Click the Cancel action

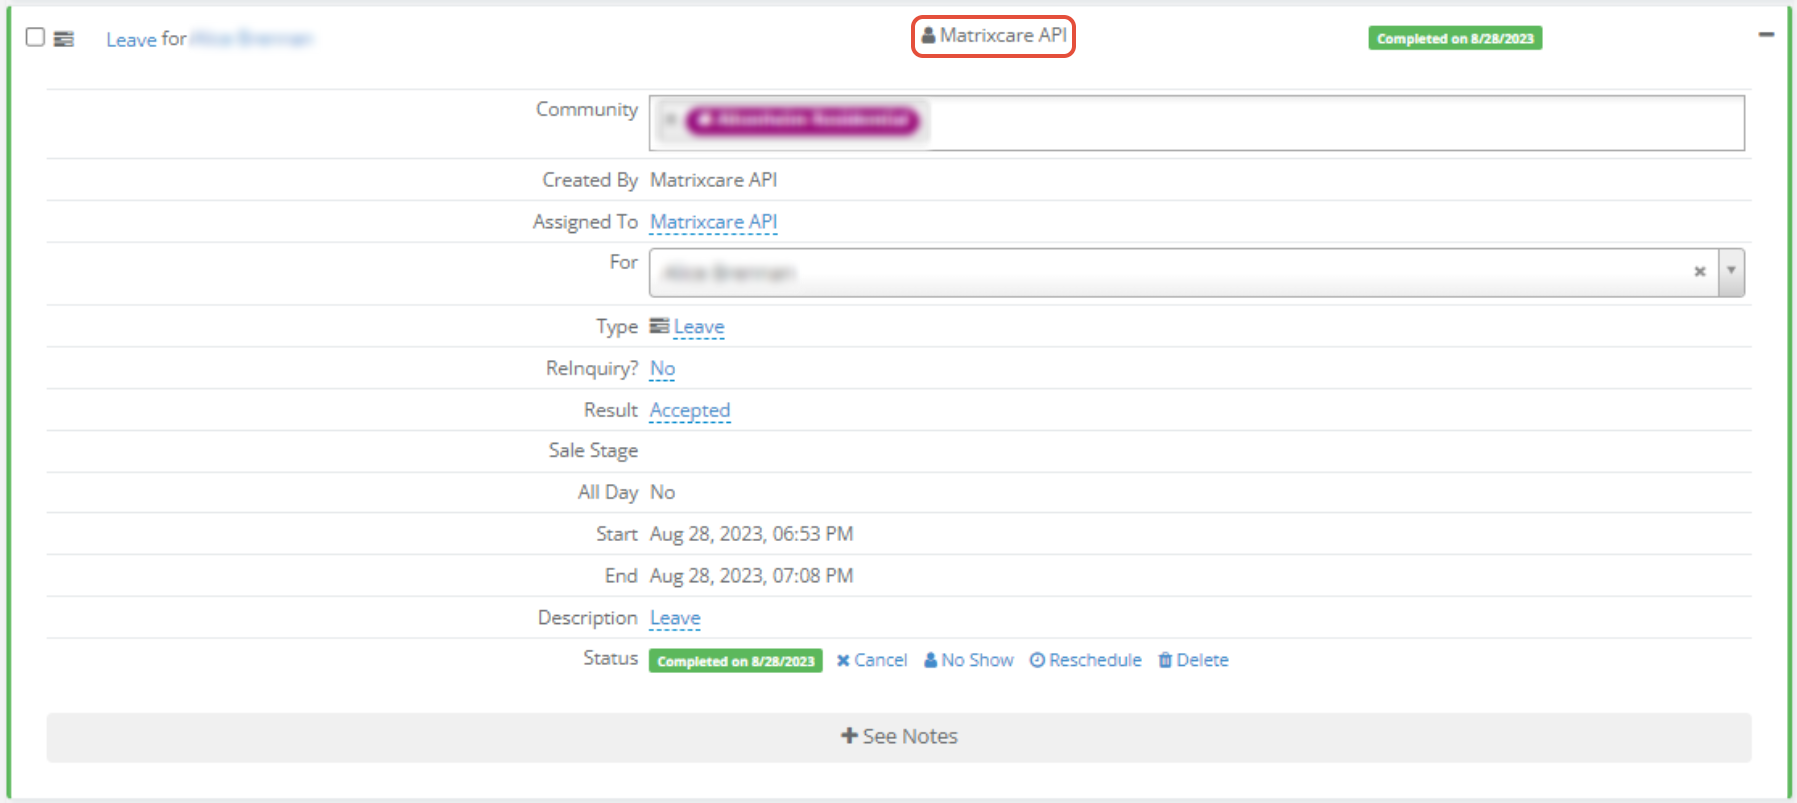(872, 660)
